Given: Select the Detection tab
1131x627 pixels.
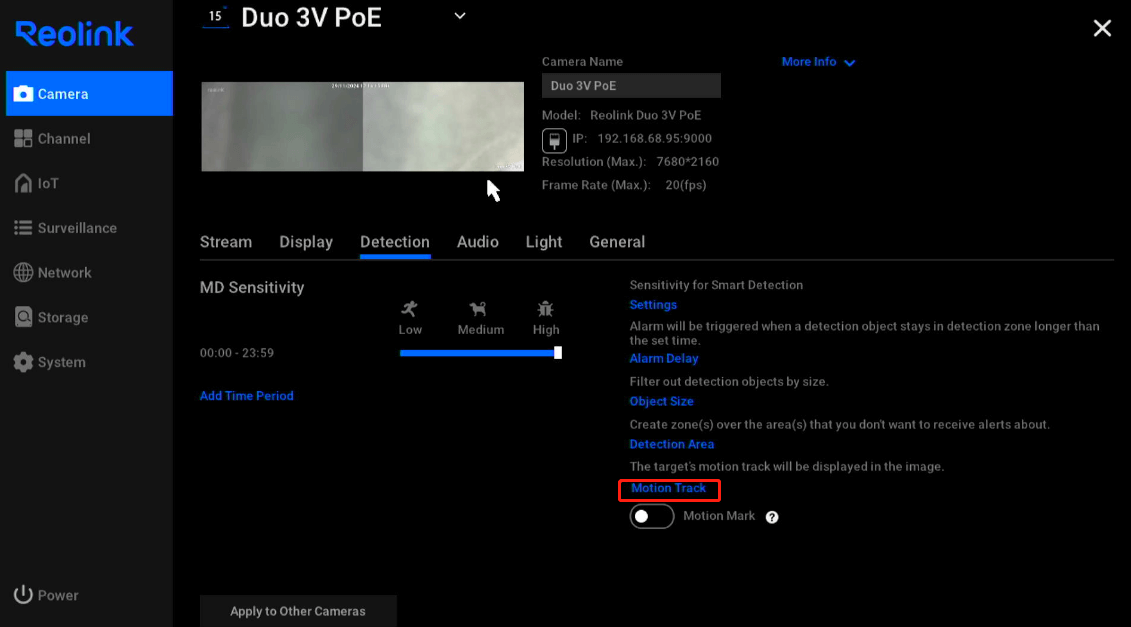Looking at the screenshot, I should click(395, 242).
